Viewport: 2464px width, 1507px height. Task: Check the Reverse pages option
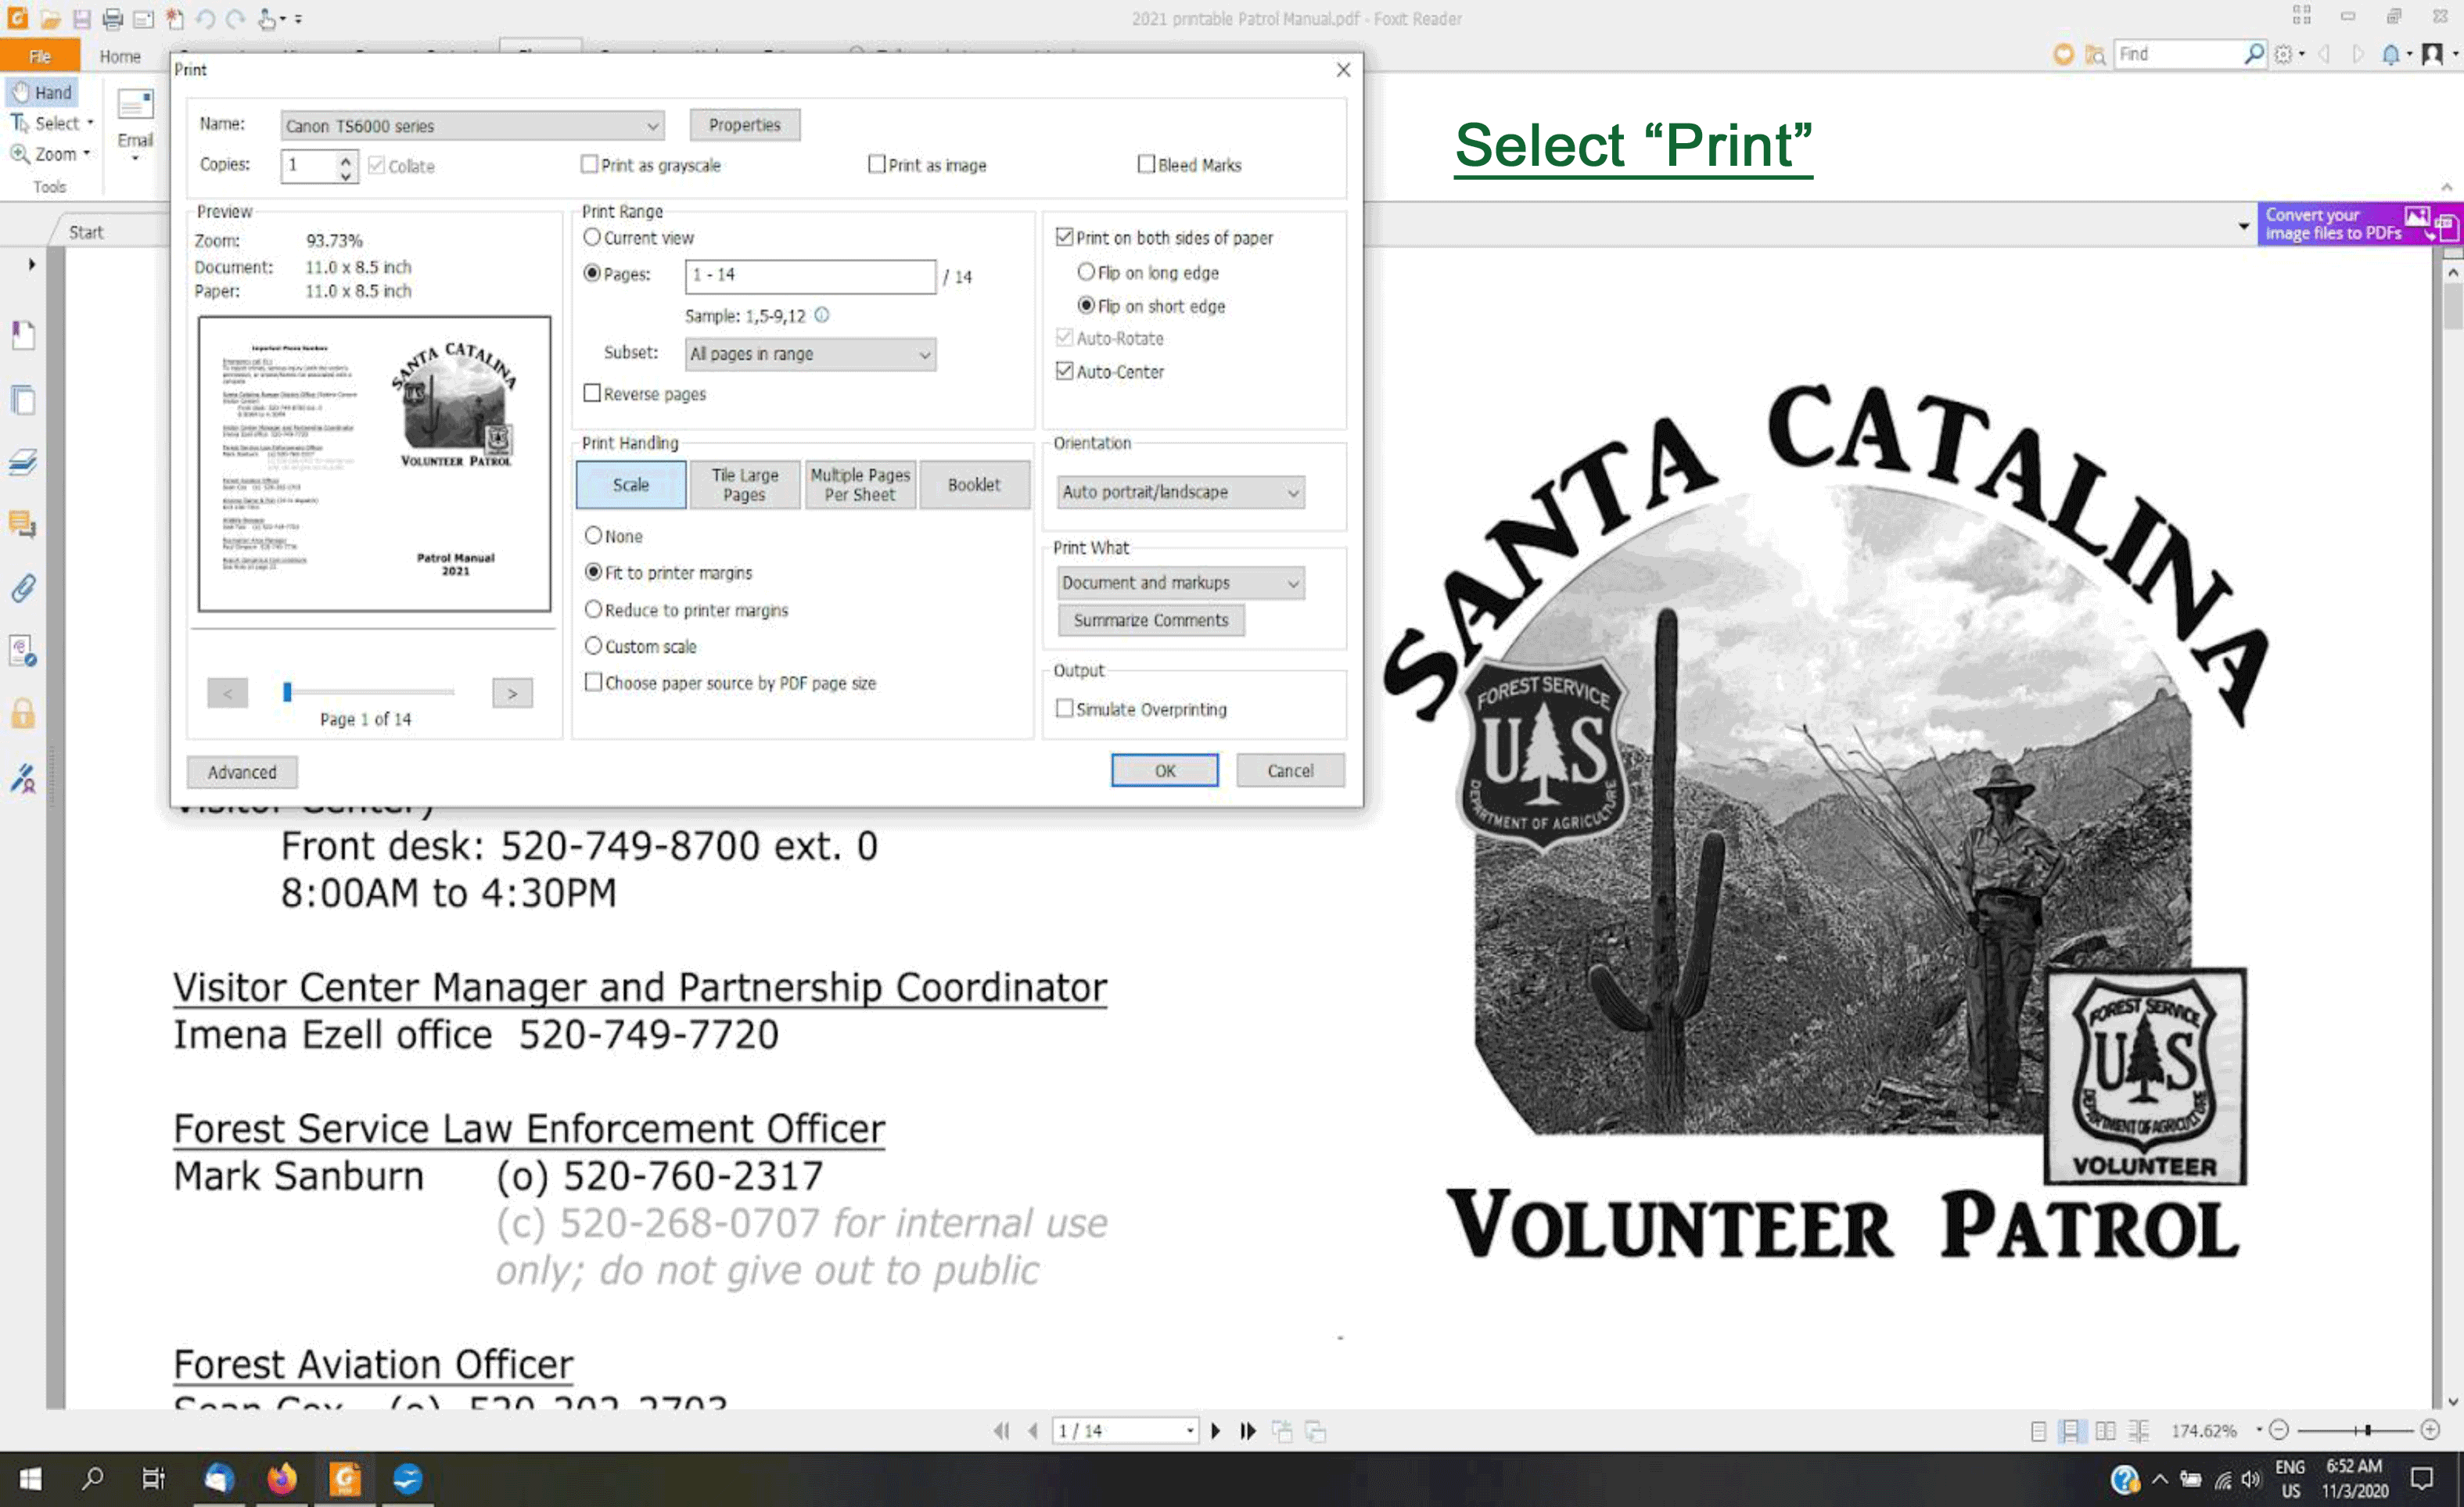592,393
